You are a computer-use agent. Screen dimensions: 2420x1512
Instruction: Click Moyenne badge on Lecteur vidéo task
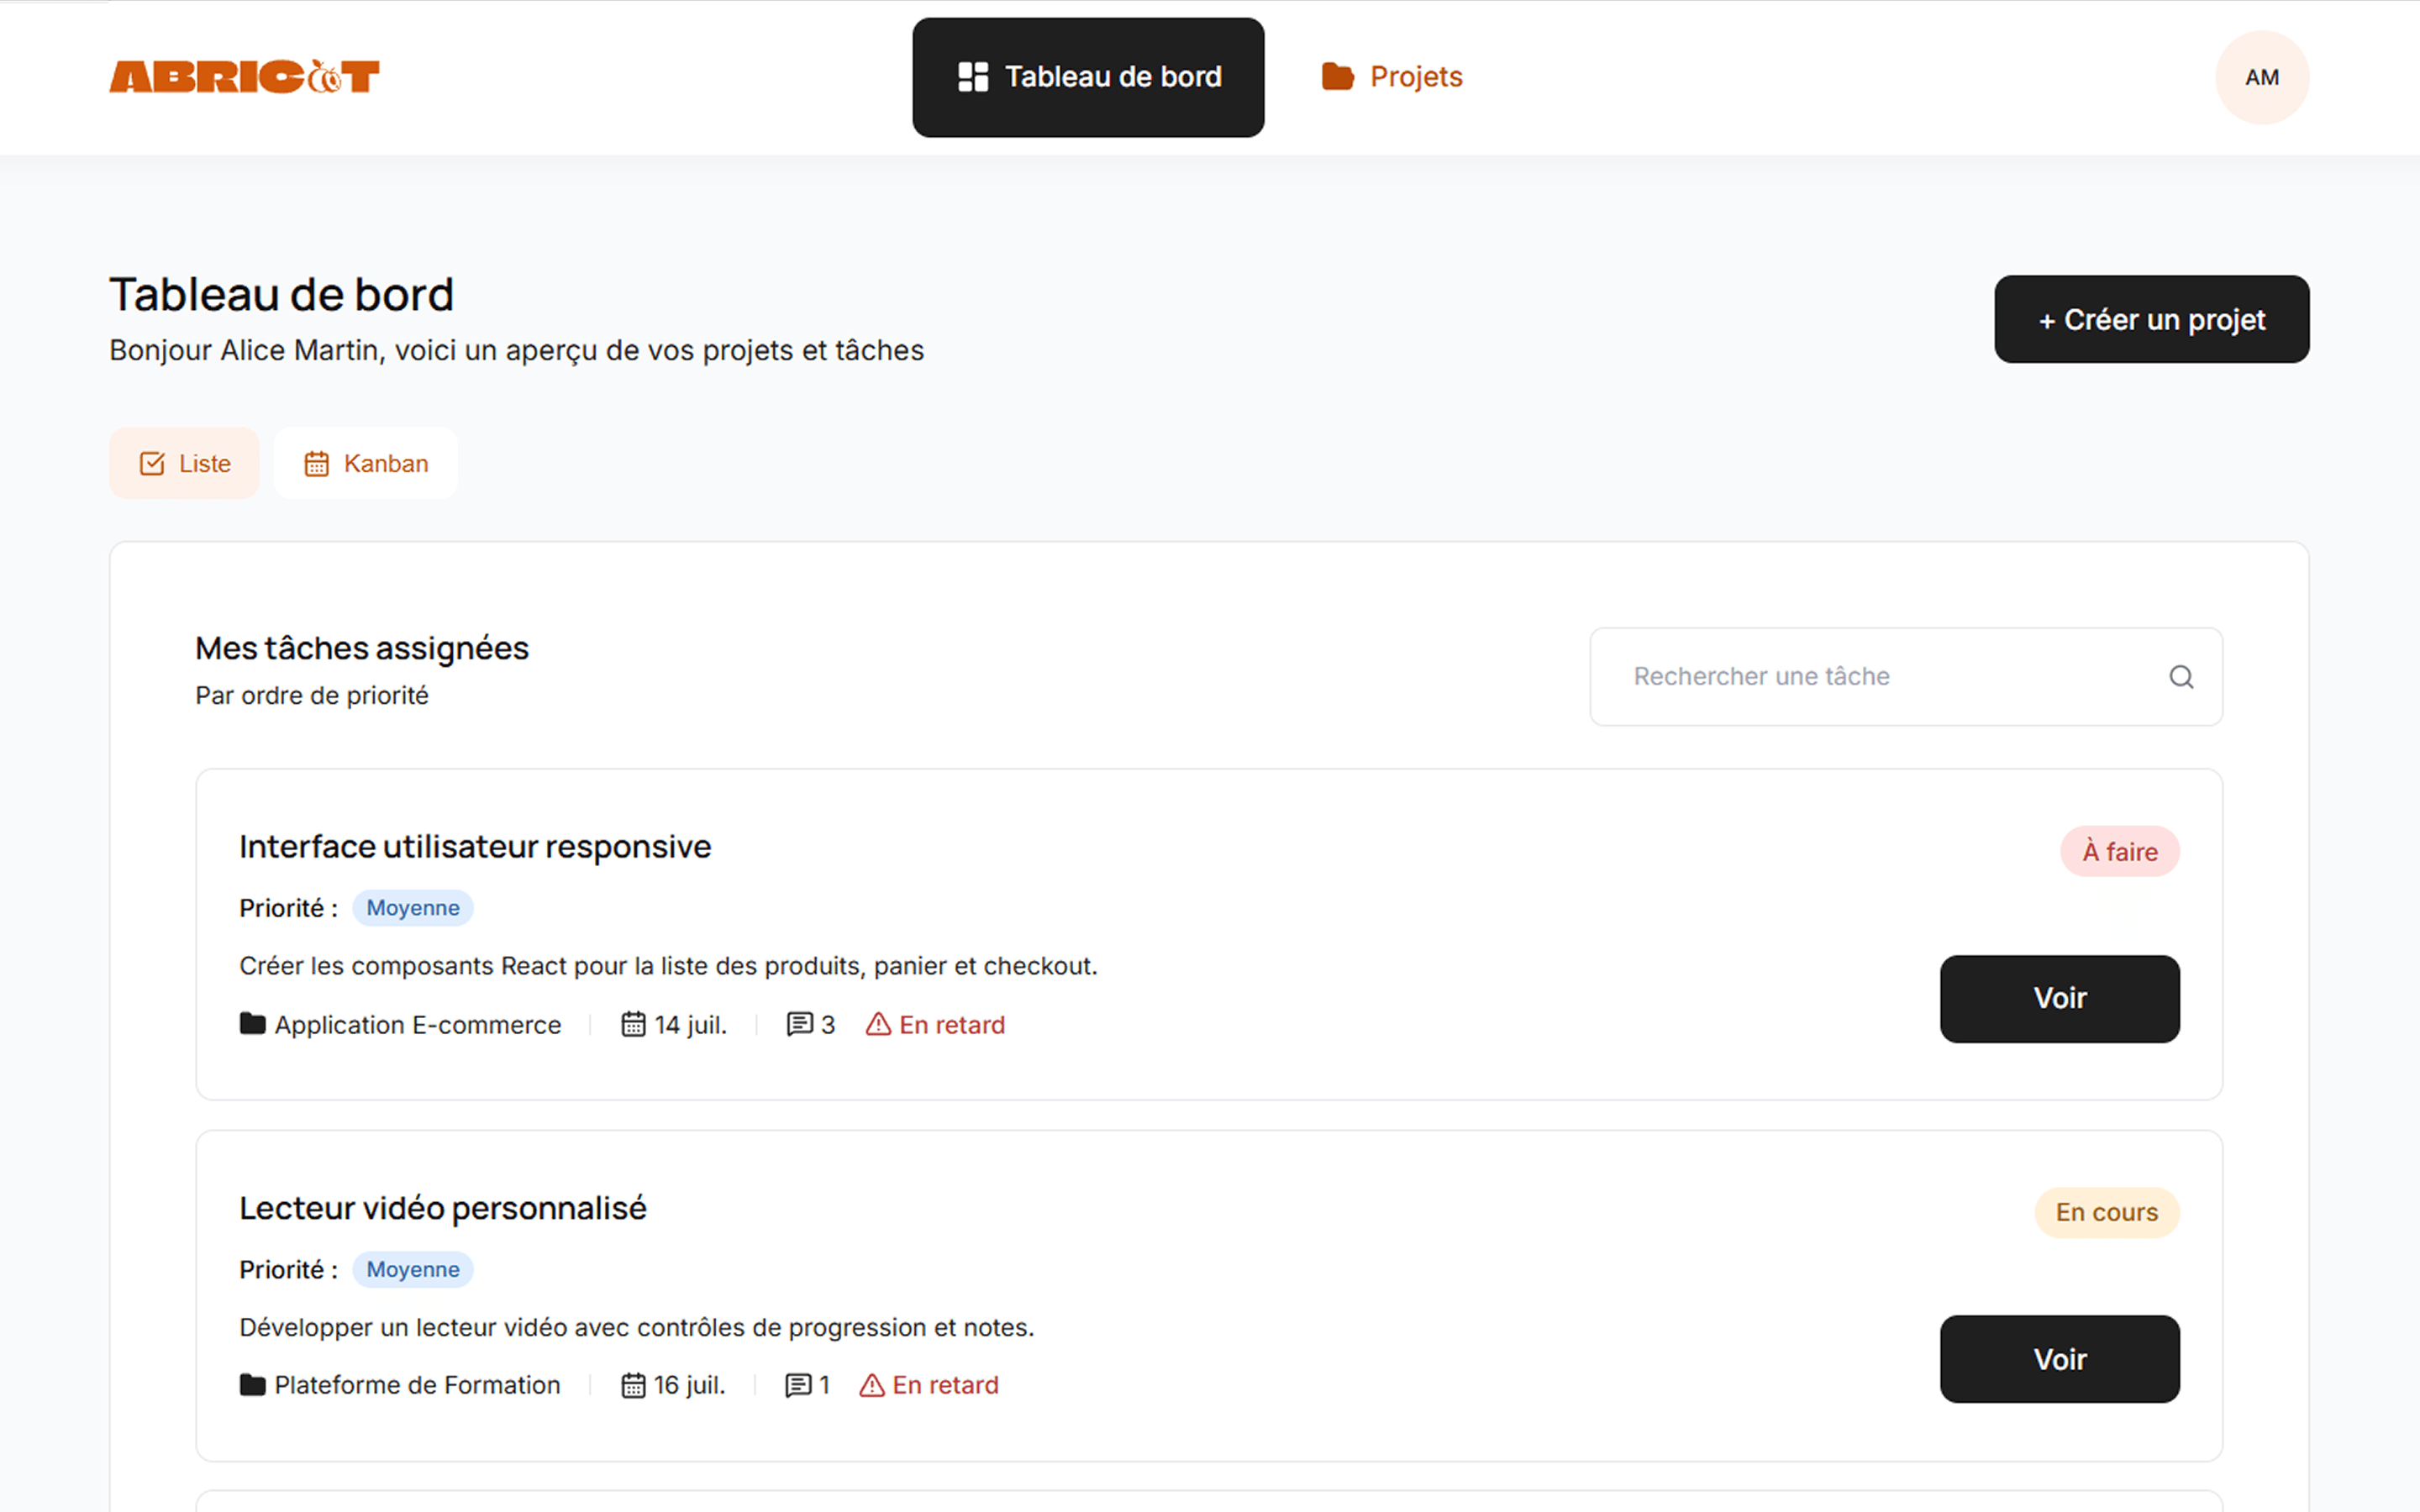click(413, 1269)
